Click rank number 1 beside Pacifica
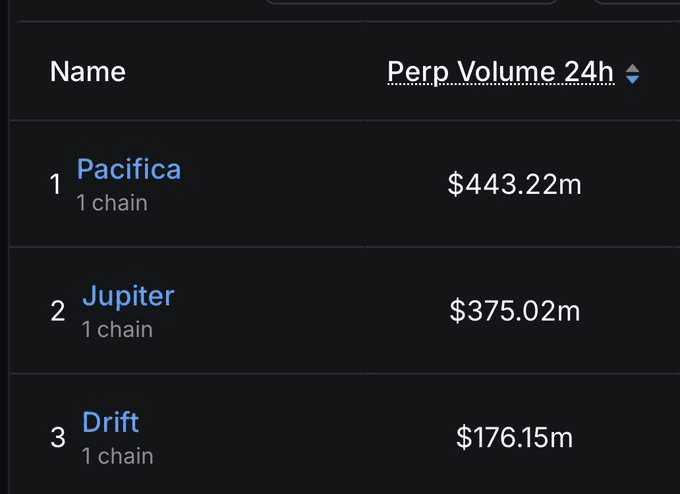This screenshot has height=494, width=680. tap(56, 185)
